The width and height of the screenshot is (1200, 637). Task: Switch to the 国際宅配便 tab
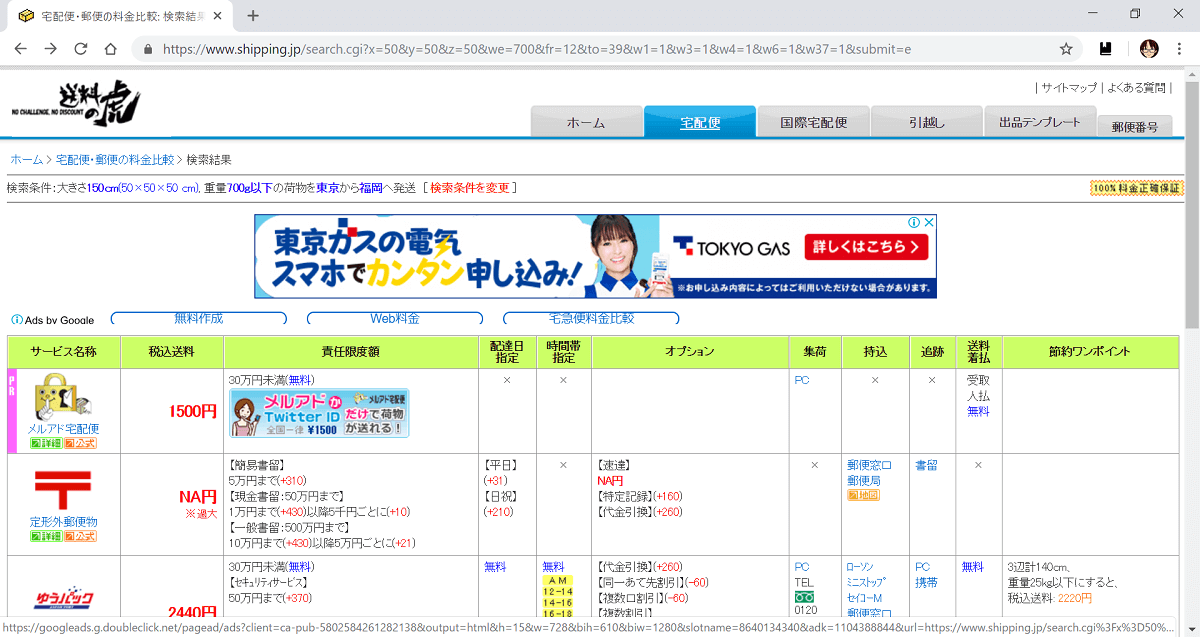pyautogui.click(x=814, y=123)
